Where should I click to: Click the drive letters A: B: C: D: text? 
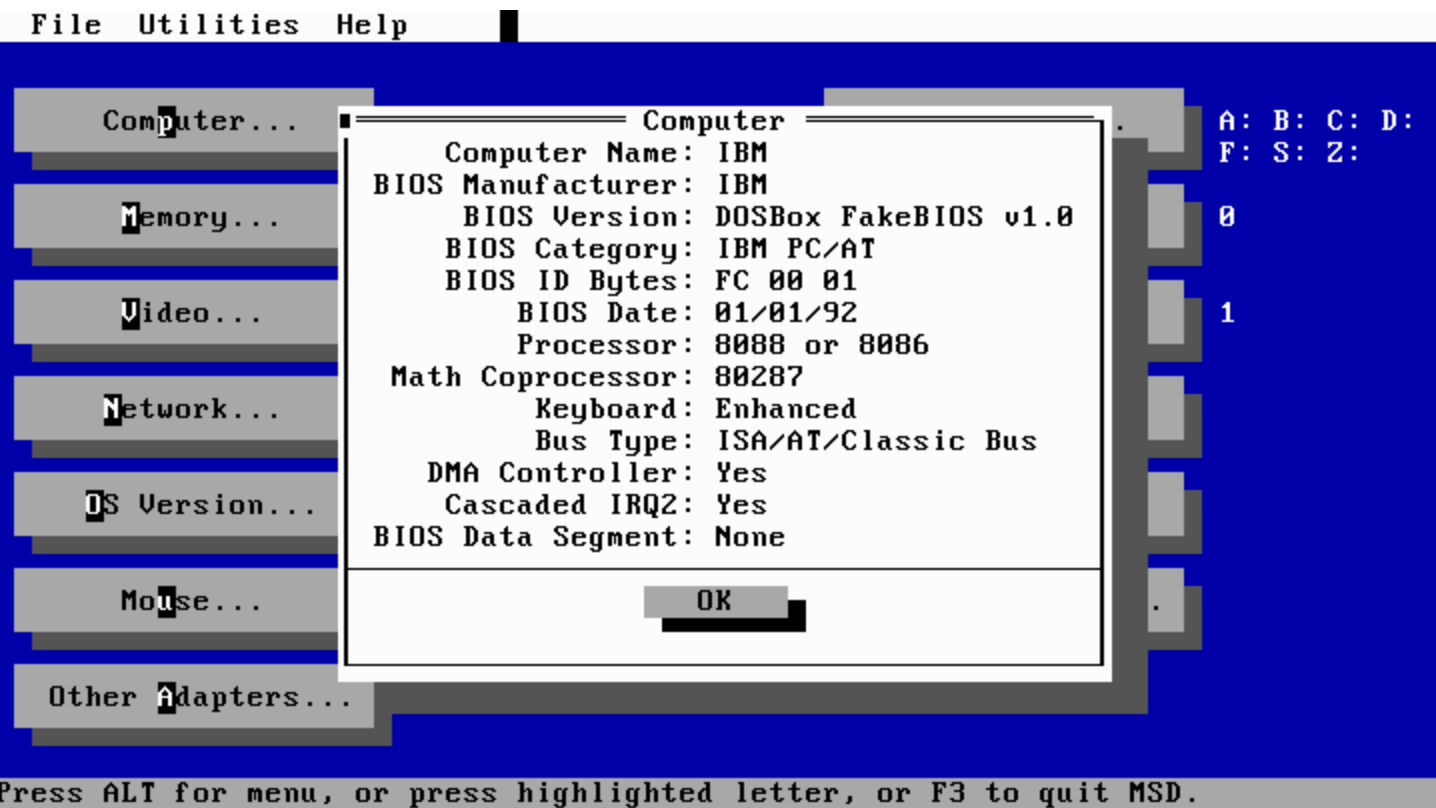click(x=1317, y=121)
